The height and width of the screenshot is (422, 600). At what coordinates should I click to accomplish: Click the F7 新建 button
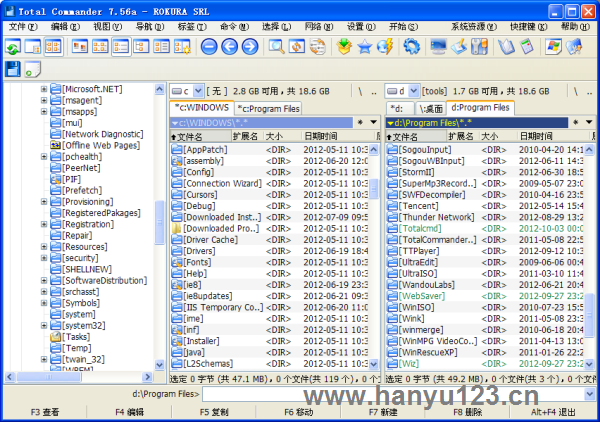[x=383, y=412]
